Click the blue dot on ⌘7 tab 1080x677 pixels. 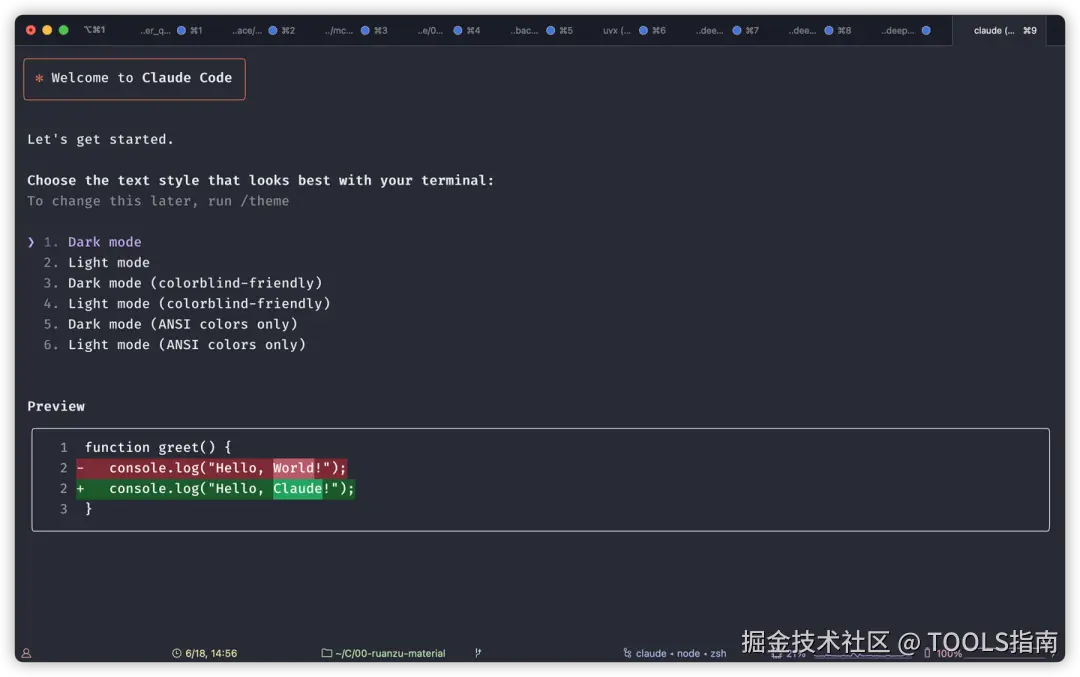tap(736, 30)
